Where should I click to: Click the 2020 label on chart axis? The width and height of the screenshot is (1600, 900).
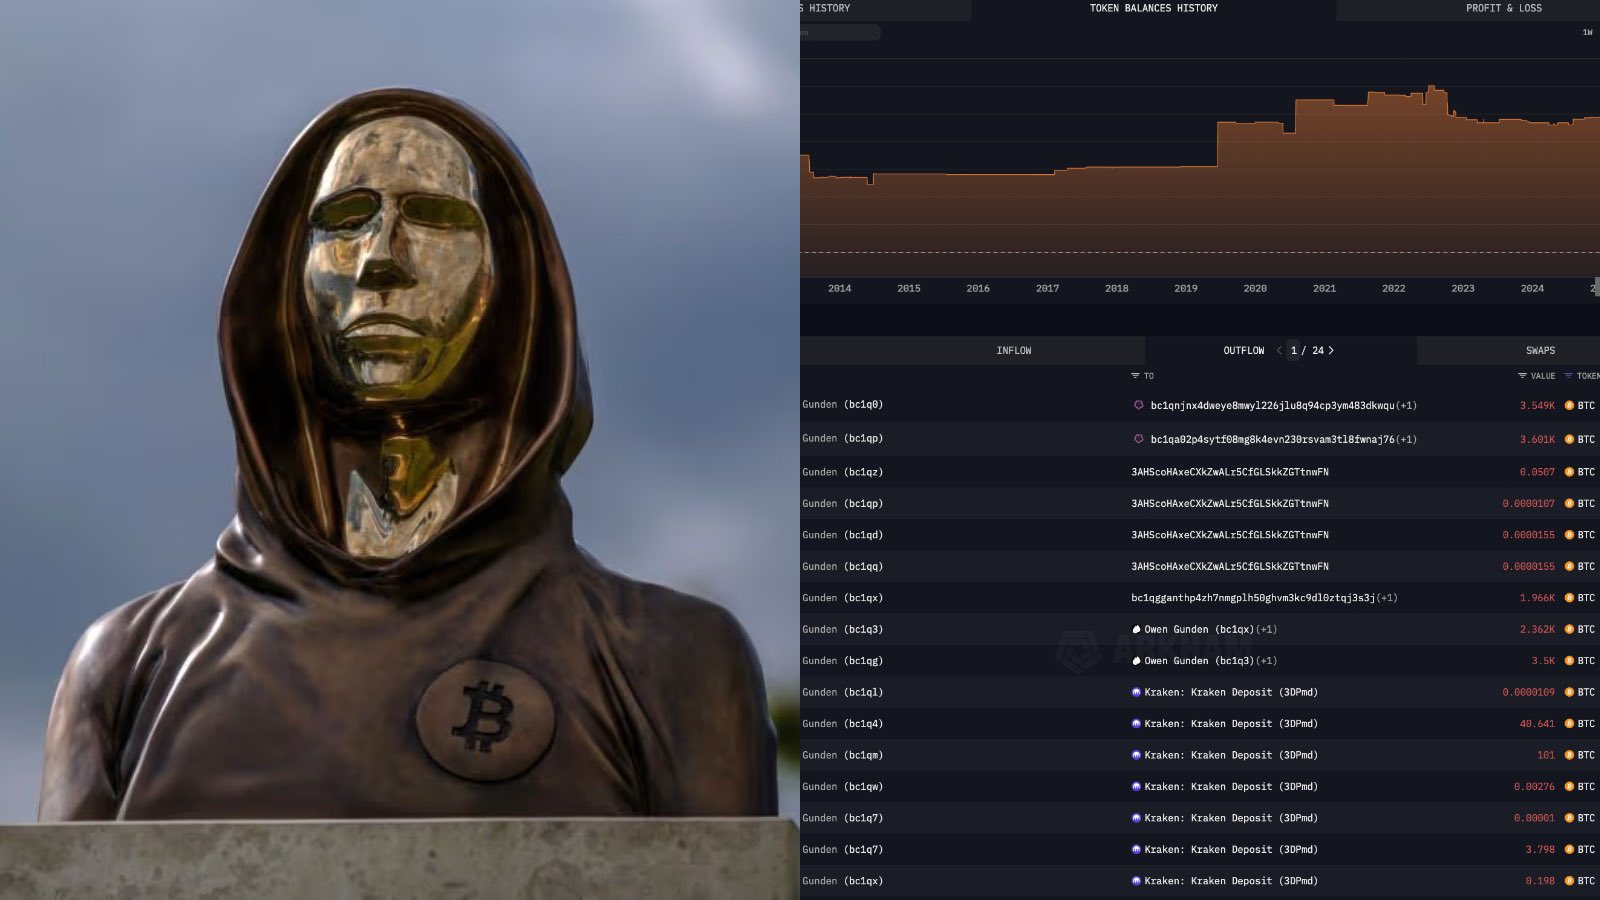(x=1254, y=289)
